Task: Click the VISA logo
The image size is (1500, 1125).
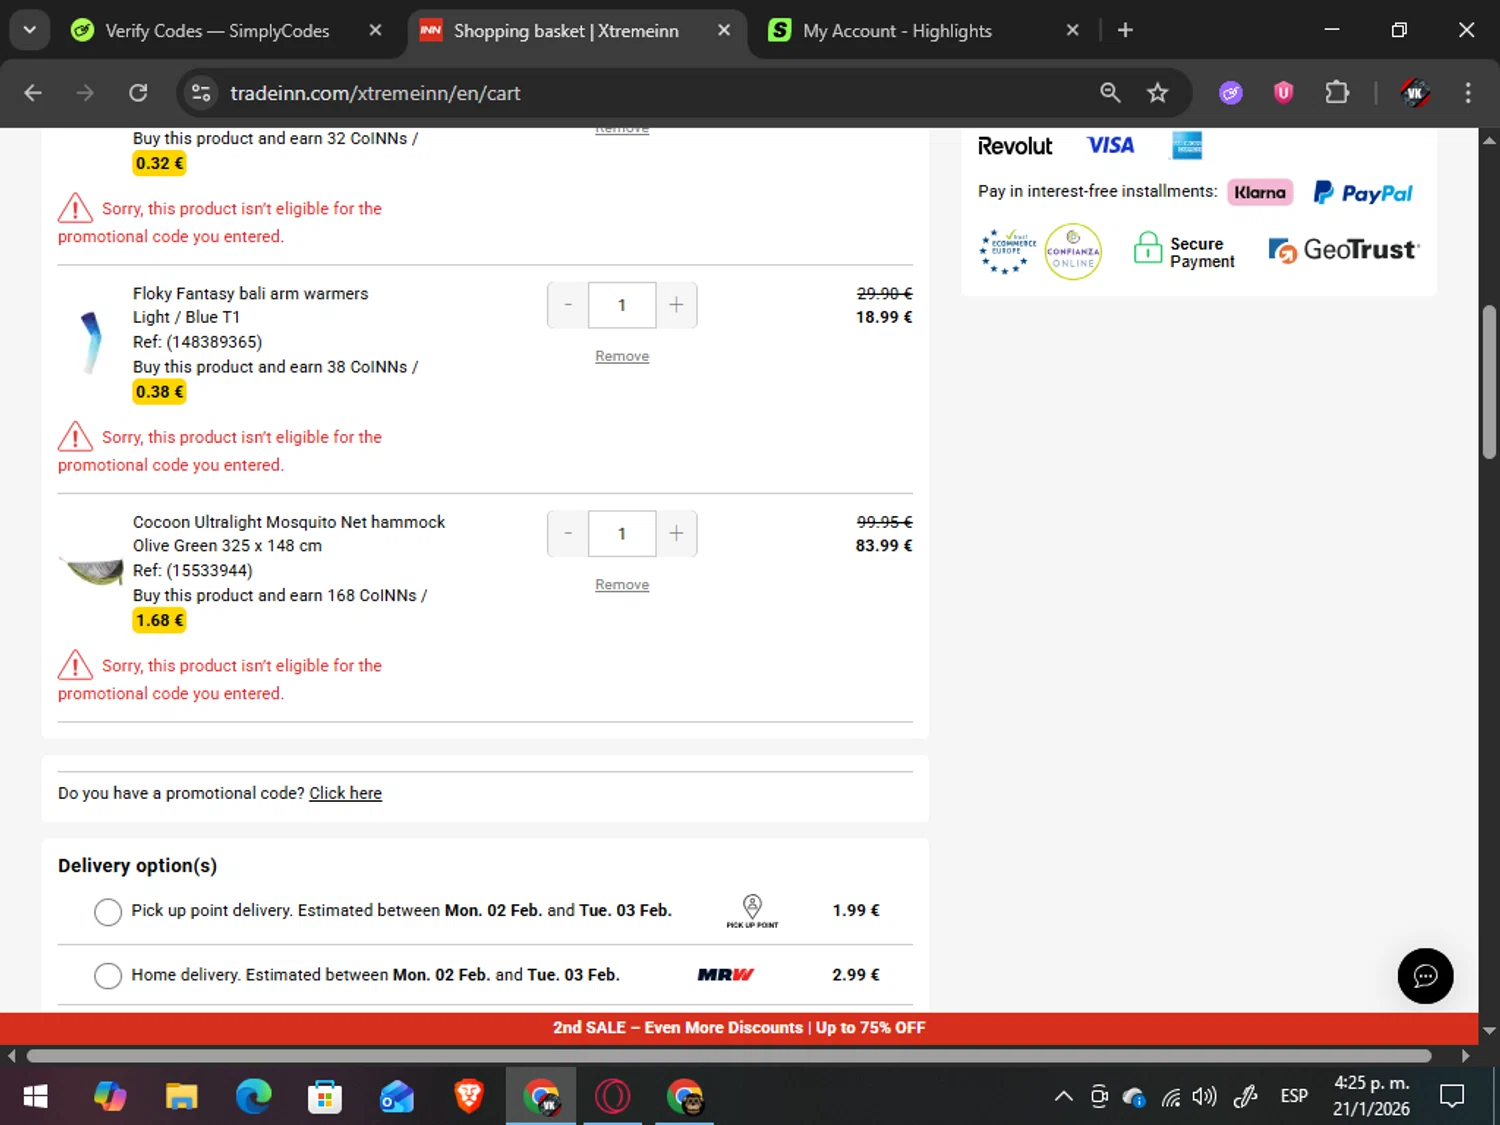Action: (x=1111, y=146)
